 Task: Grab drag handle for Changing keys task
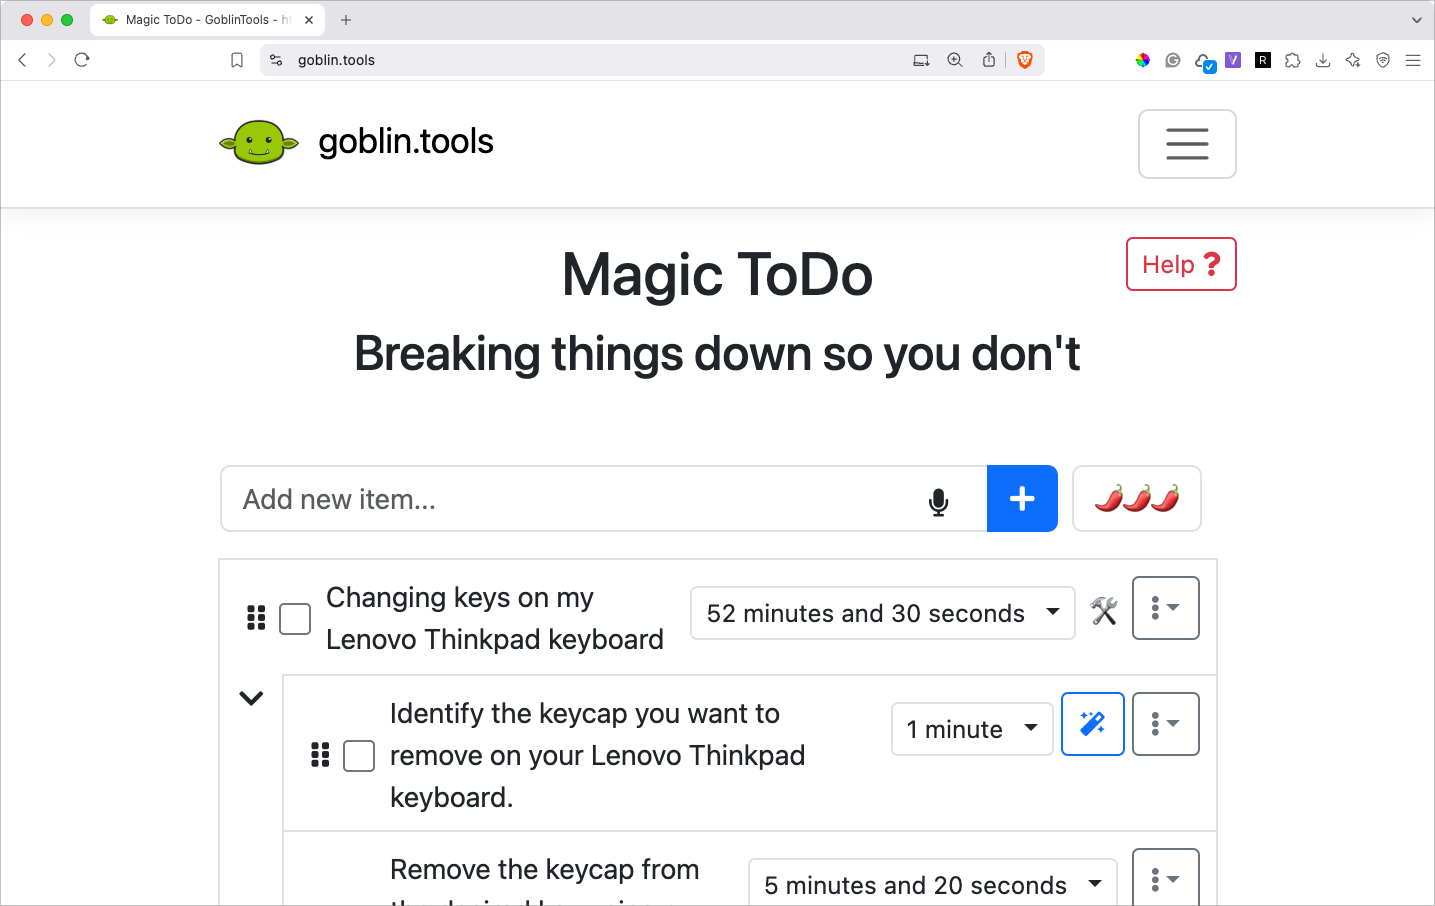click(256, 618)
